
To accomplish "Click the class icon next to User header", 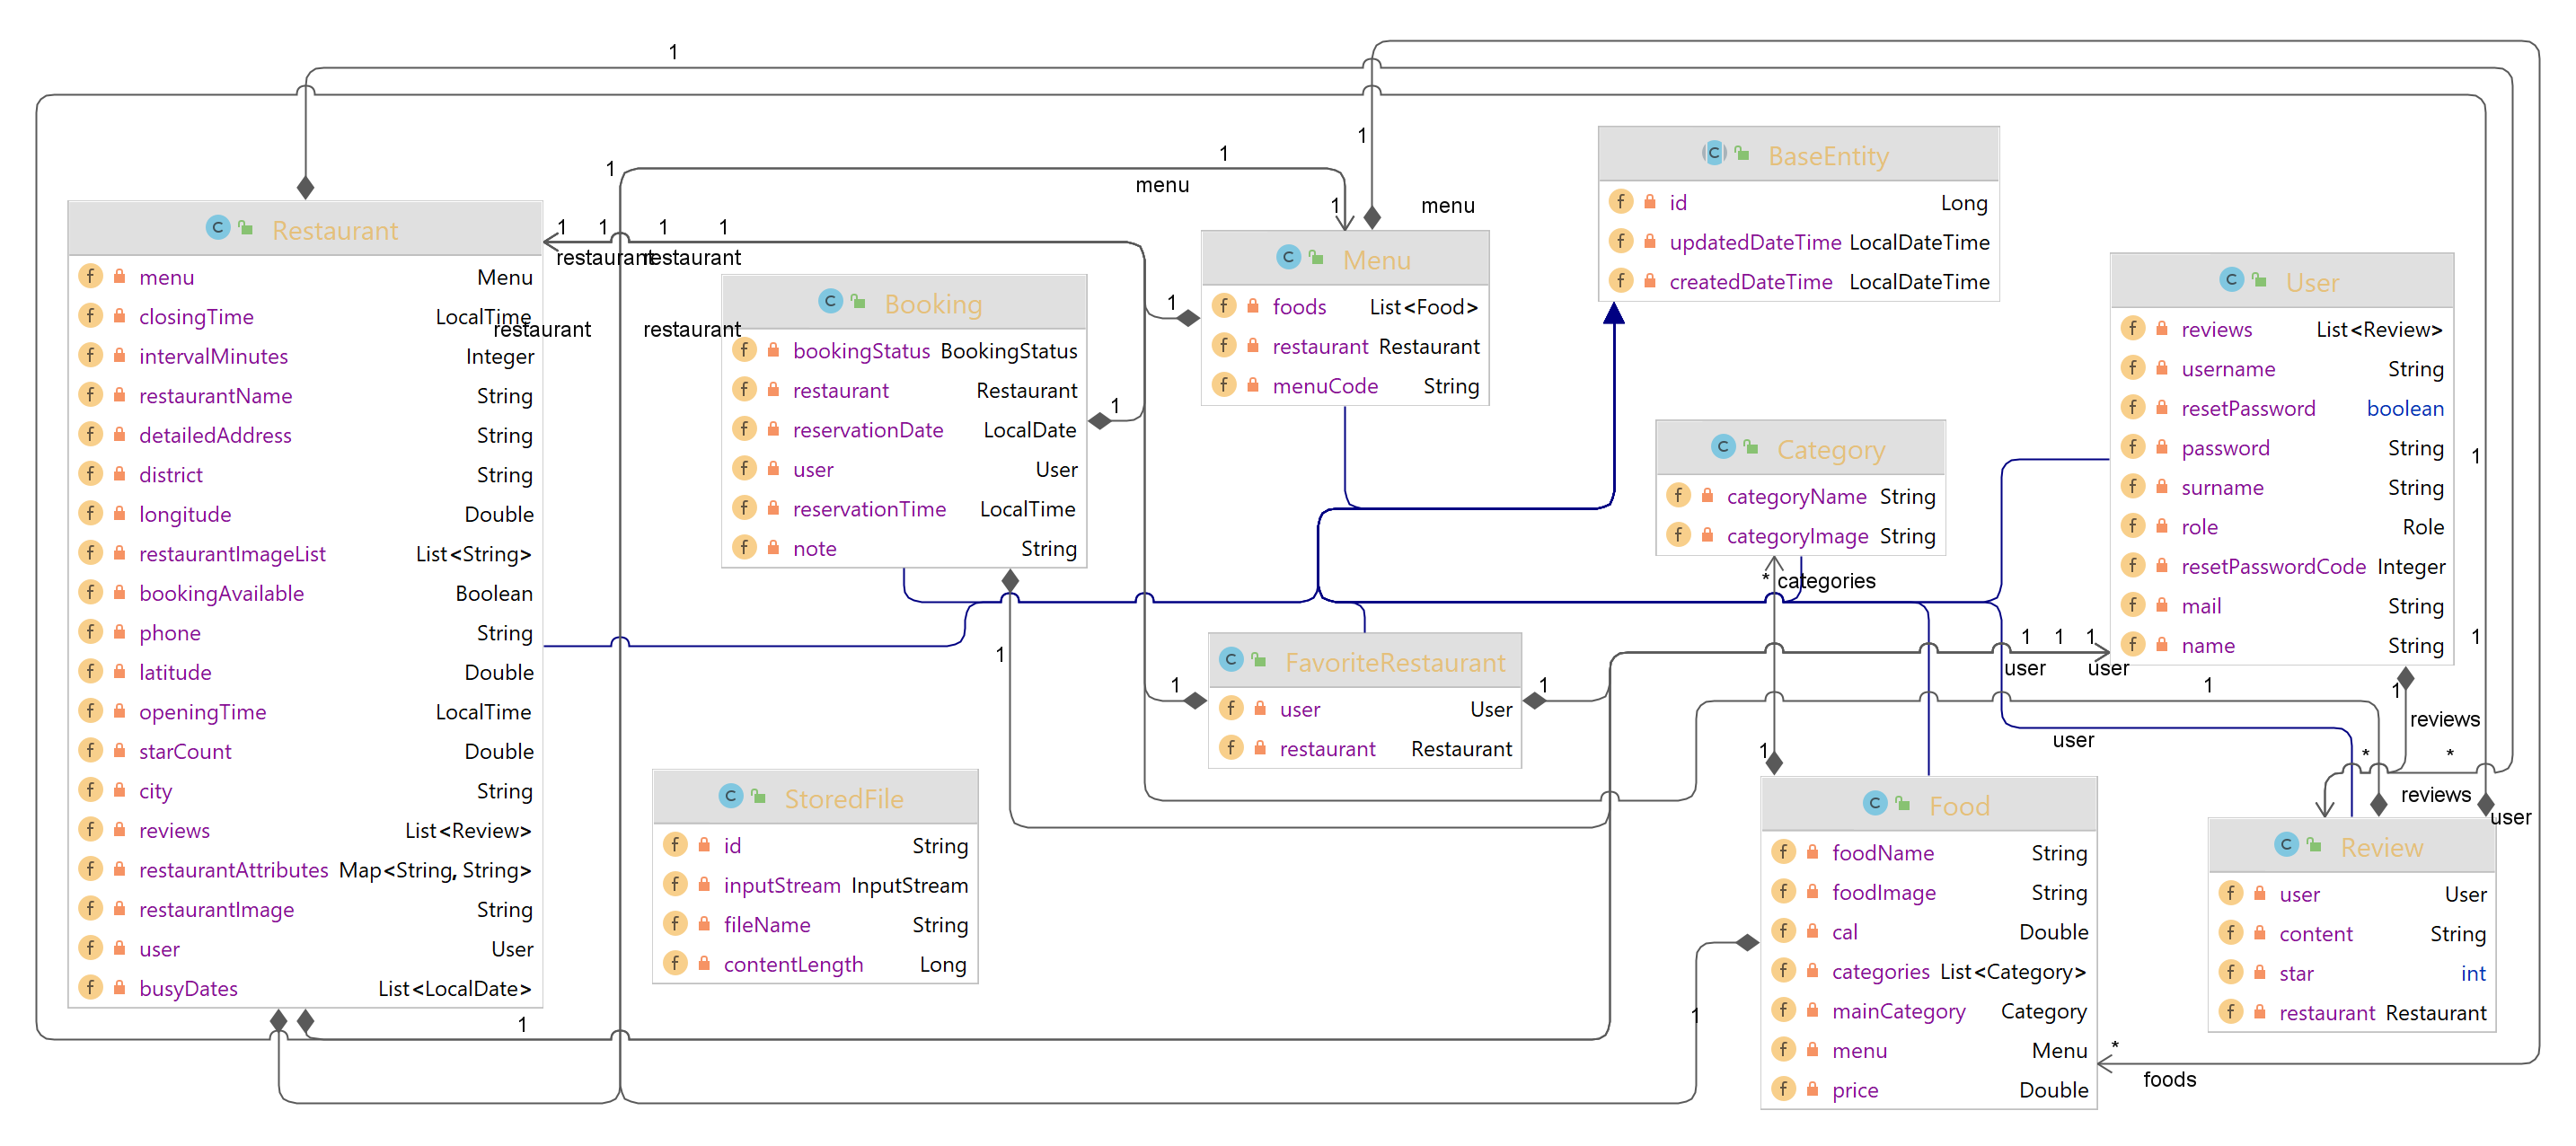I will (x=2231, y=280).
